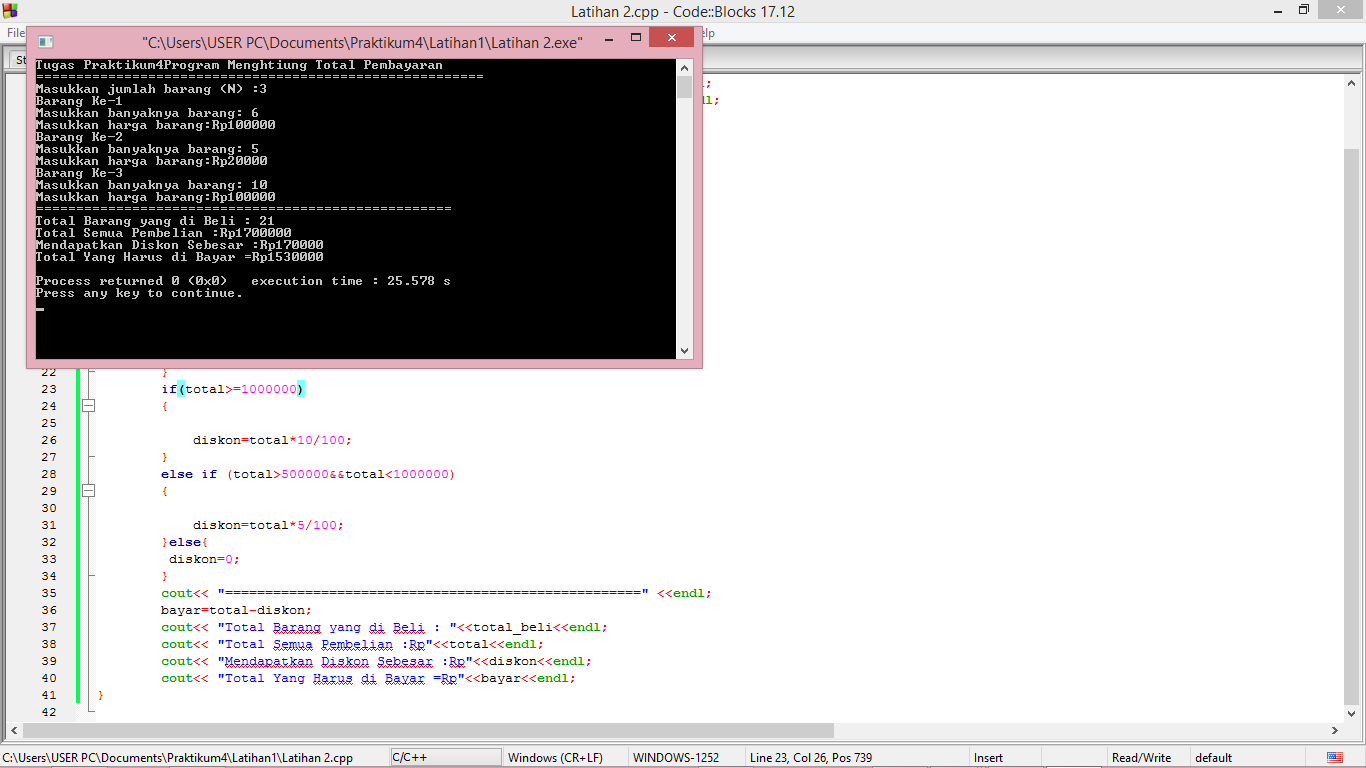Close the Latihan 2.exe console window
This screenshot has height=768, width=1366.
coord(671,38)
